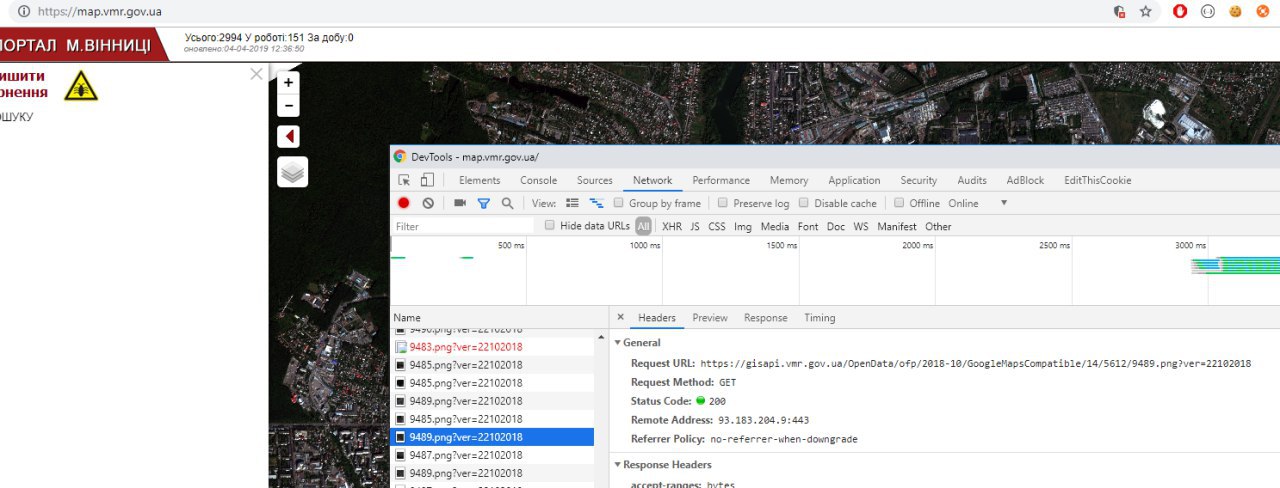The image size is (1280, 488).
Task: Click the red Opera extension icon
Action: [1180, 12]
